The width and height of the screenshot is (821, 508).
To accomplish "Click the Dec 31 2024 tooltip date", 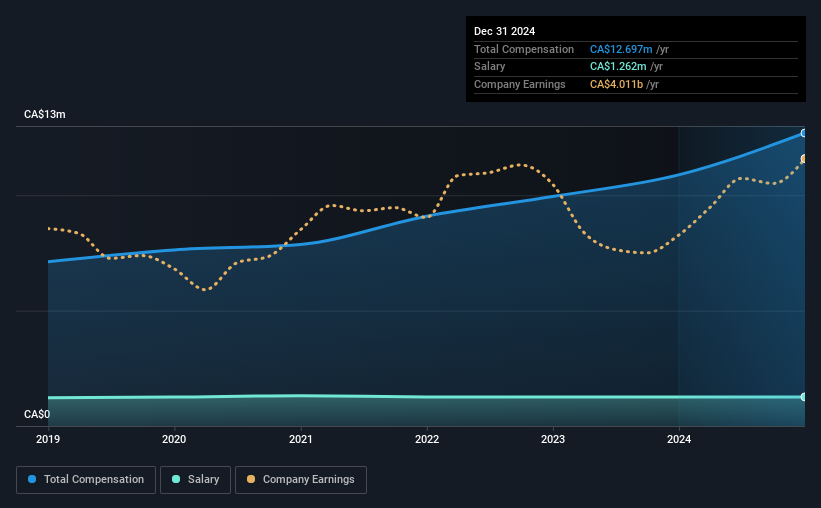I will (504, 31).
